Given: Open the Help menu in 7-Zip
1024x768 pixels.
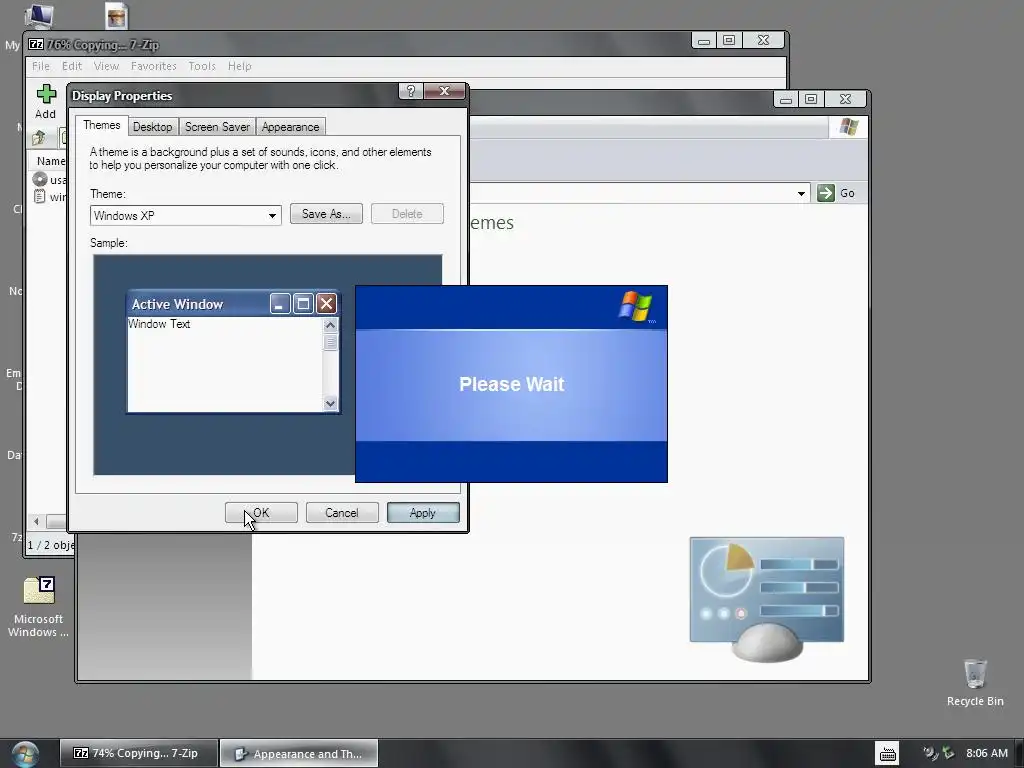Looking at the screenshot, I should tap(240, 66).
